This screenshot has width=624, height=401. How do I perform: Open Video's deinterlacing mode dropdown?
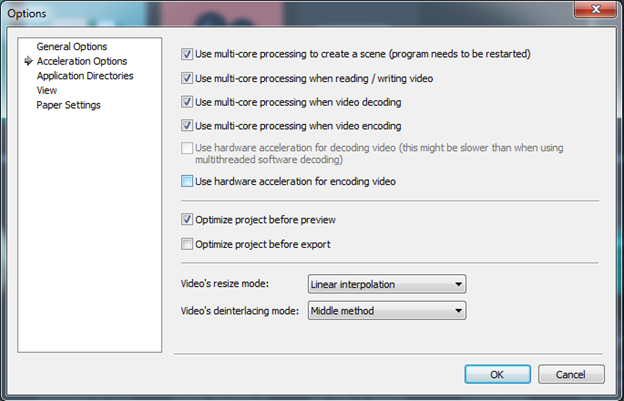coord(387,310)
